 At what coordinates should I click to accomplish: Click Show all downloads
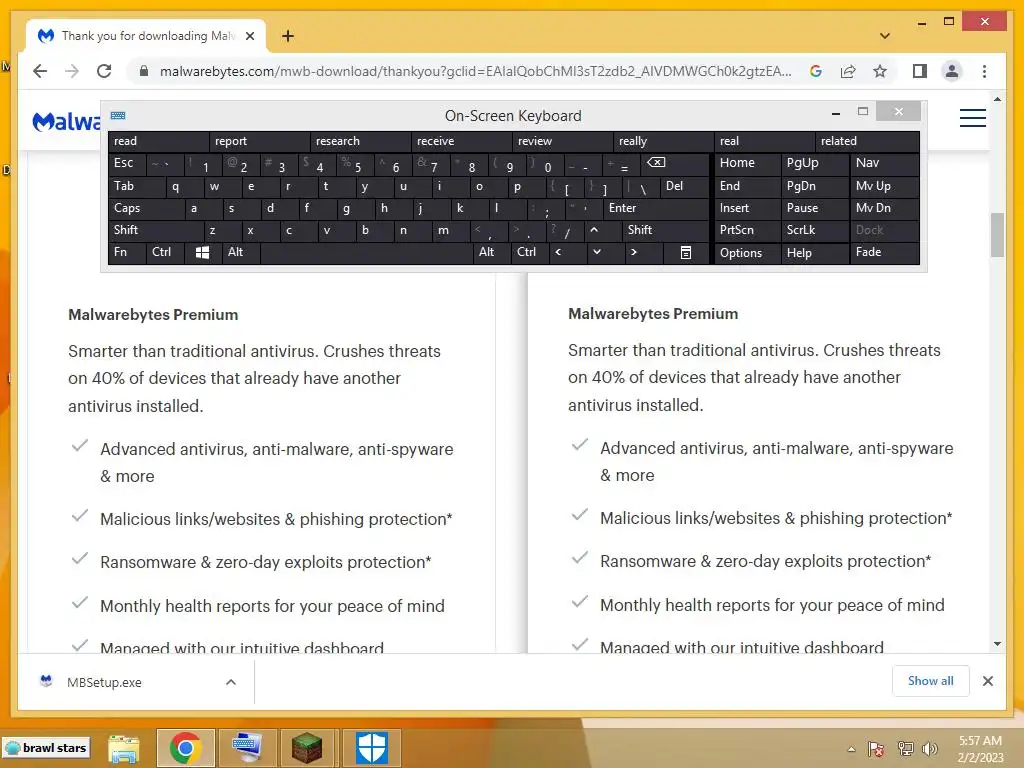930,681
